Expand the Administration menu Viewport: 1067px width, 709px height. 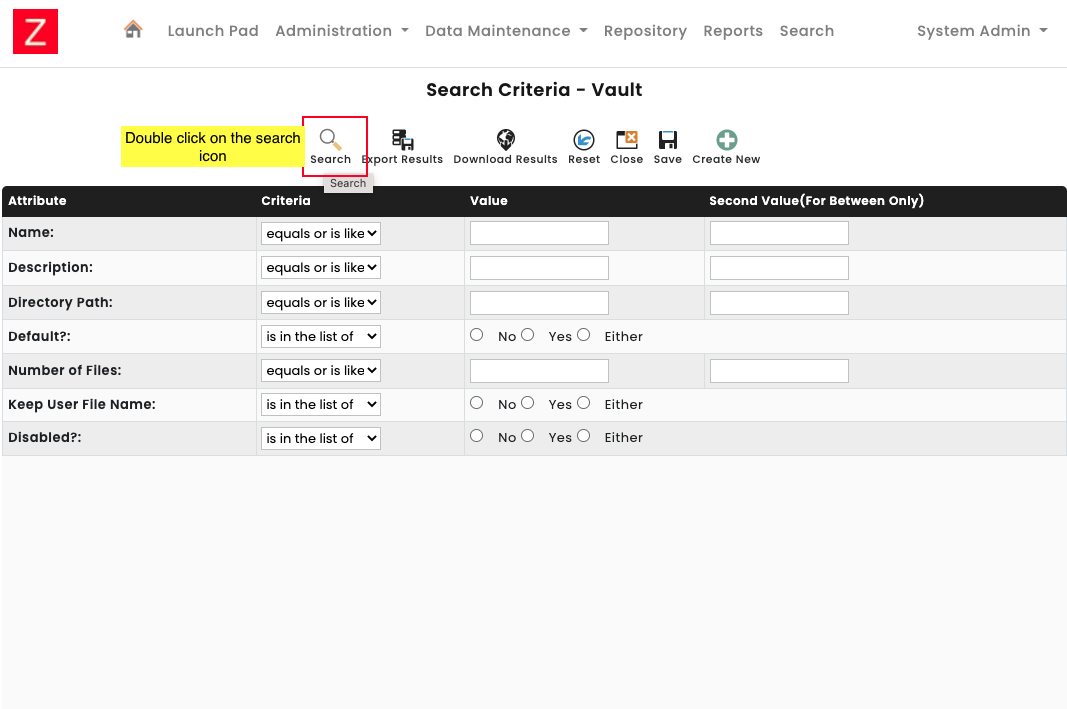[342, 31]
